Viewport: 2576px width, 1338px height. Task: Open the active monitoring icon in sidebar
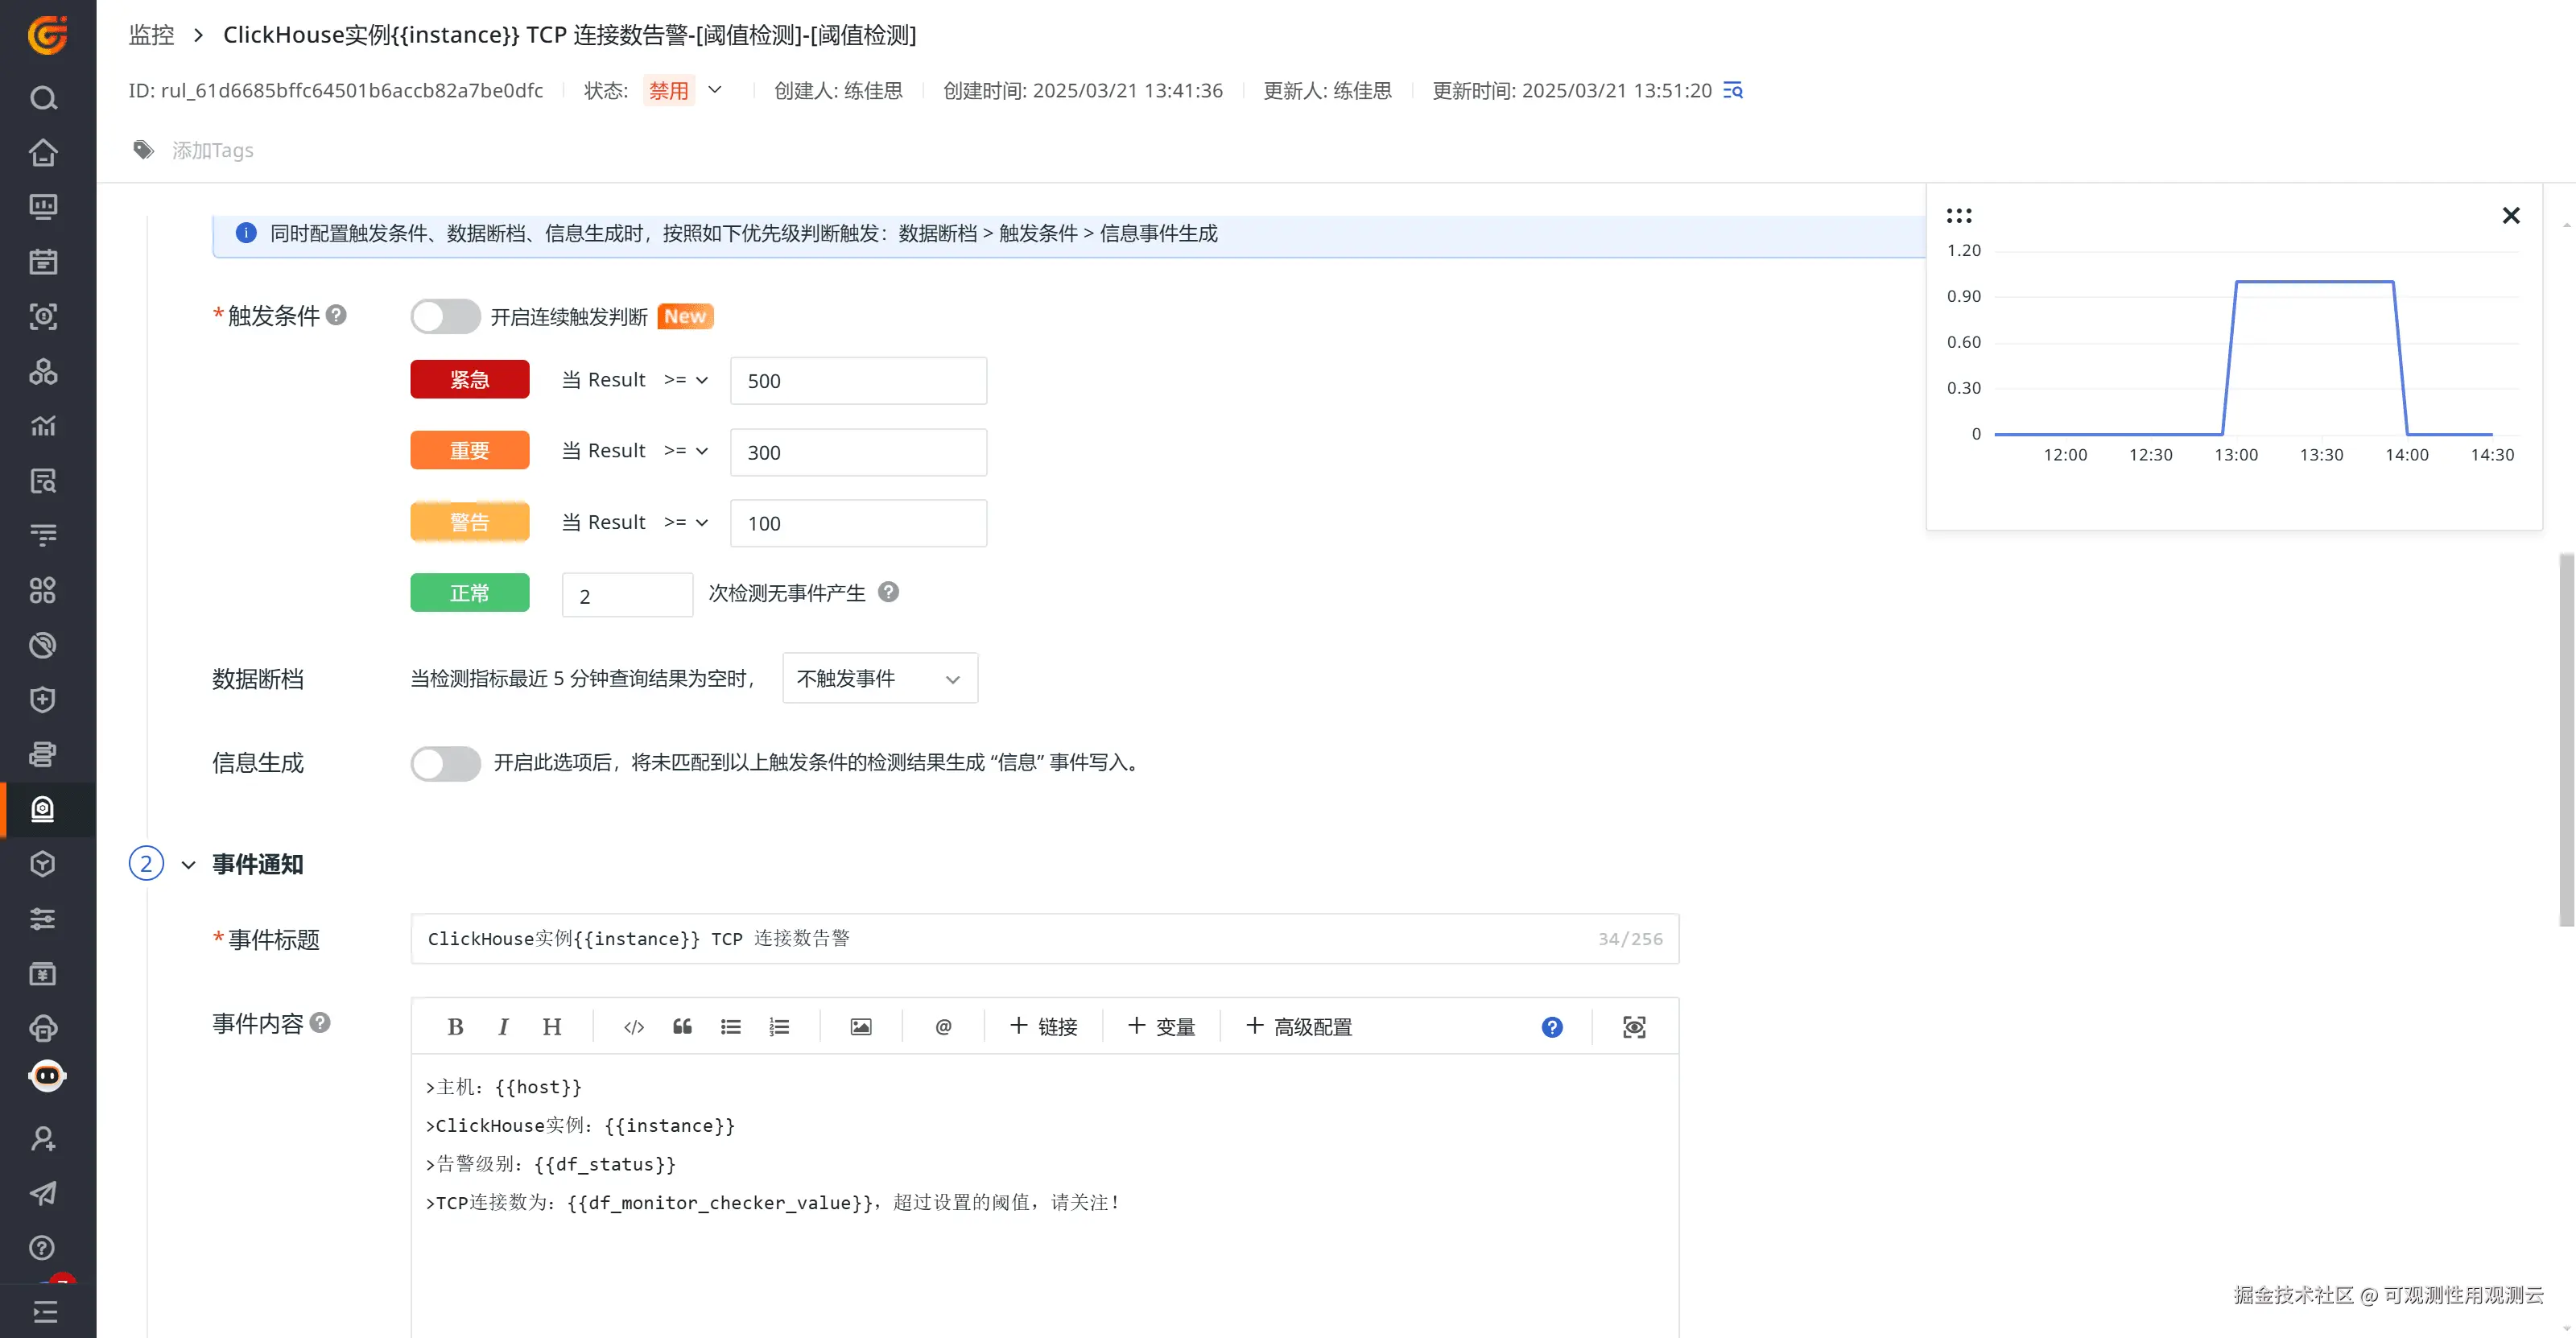pyautogui.click(x=43, y=809)
